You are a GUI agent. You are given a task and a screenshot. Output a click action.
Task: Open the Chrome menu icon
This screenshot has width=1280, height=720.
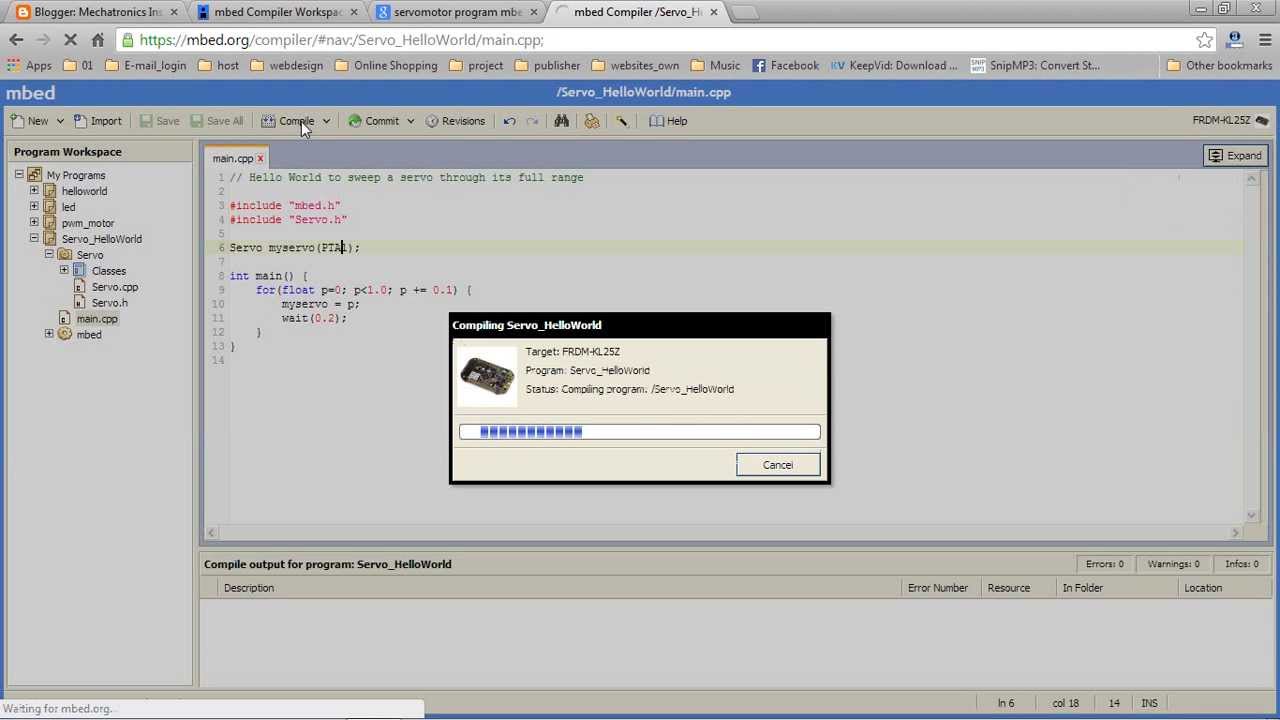[x=1264, y=40]
